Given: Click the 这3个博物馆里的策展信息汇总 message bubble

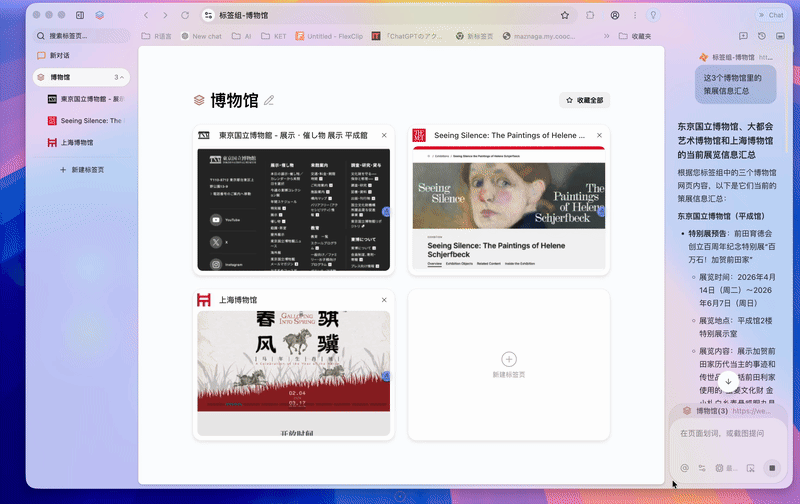Looking at the screenshot, I should pyautogui.click(x=735, y=84).
